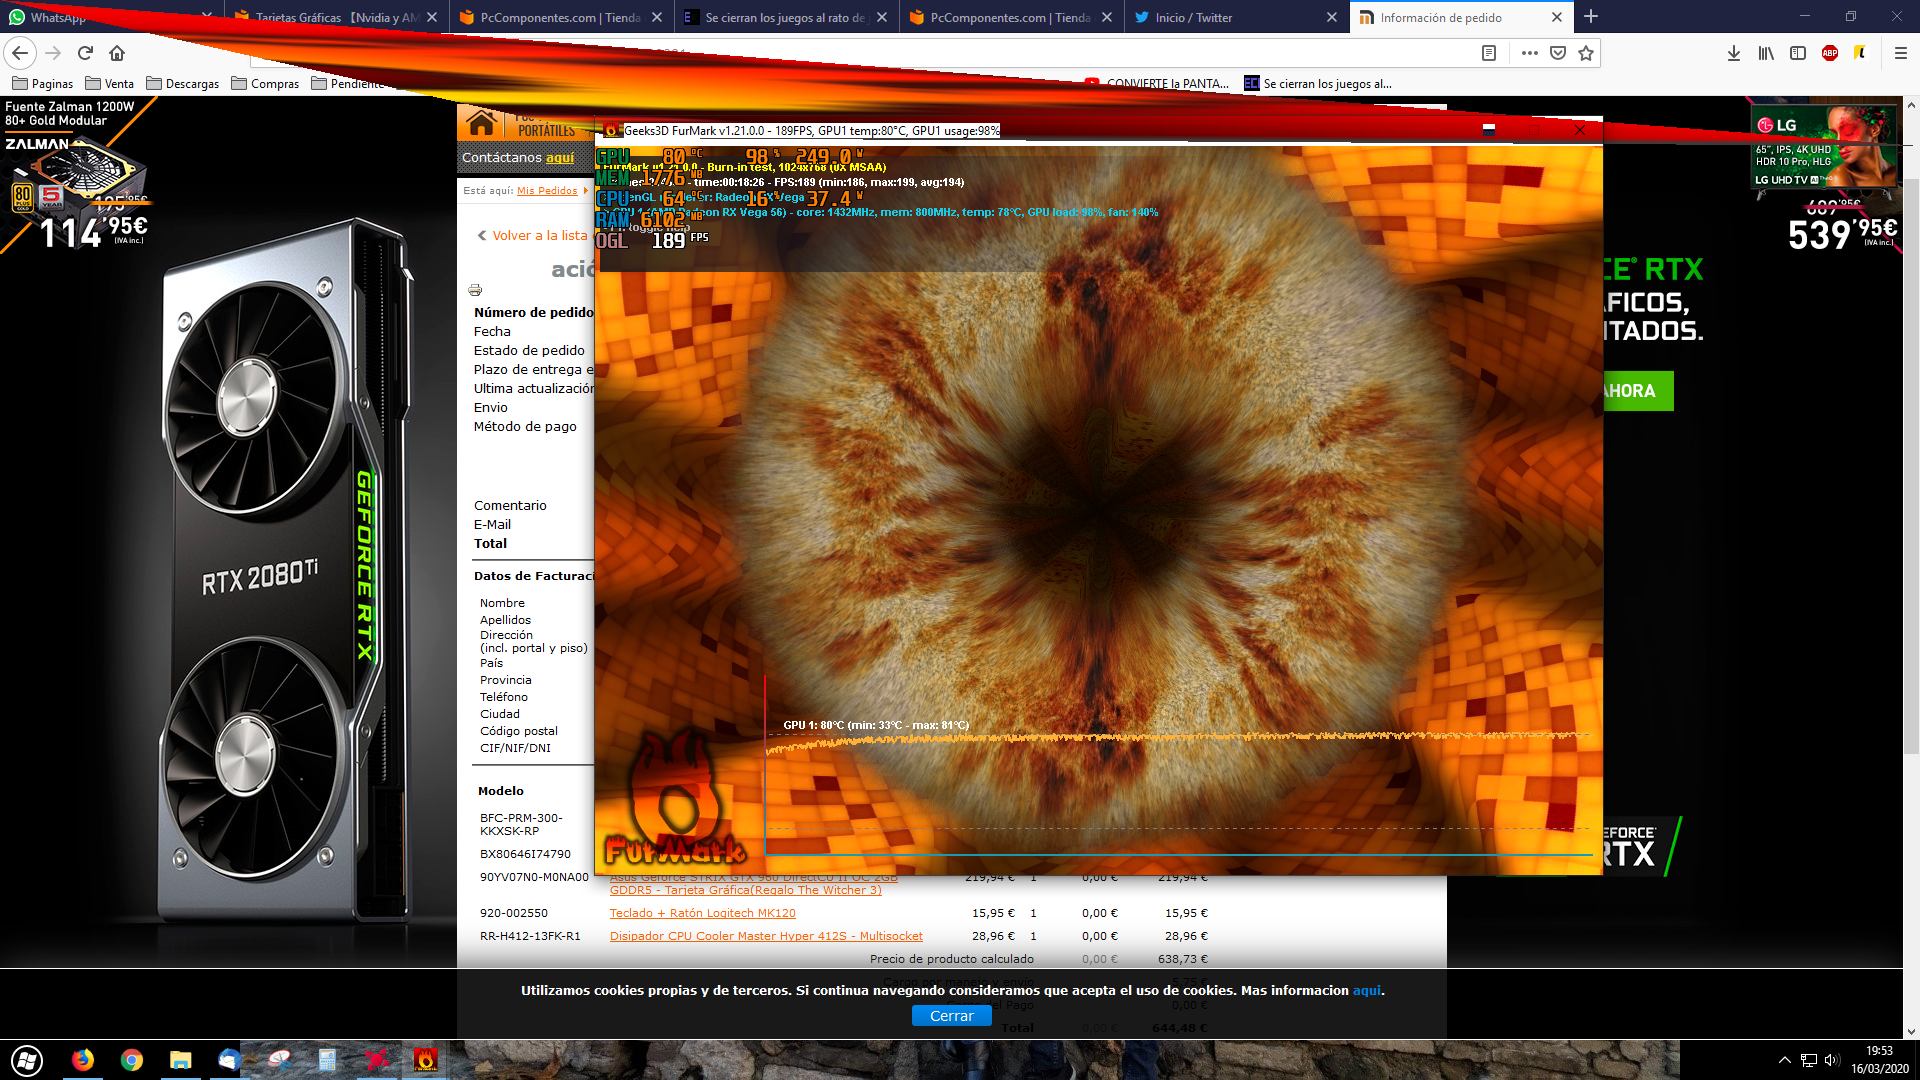Open the Se cierran los juegos bookmark
Viewport: 1920px width, 1080px height.
tap(1318, 84)
